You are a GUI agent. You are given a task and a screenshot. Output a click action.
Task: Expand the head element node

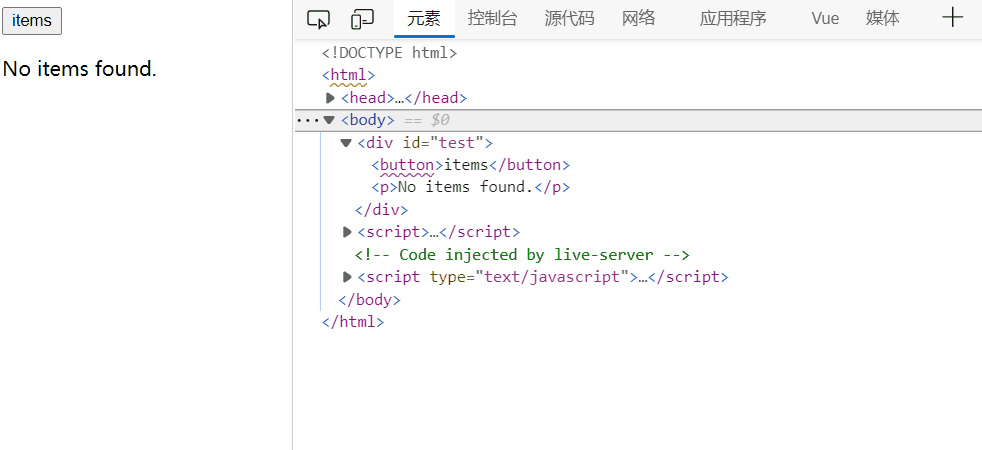(330, 98)
